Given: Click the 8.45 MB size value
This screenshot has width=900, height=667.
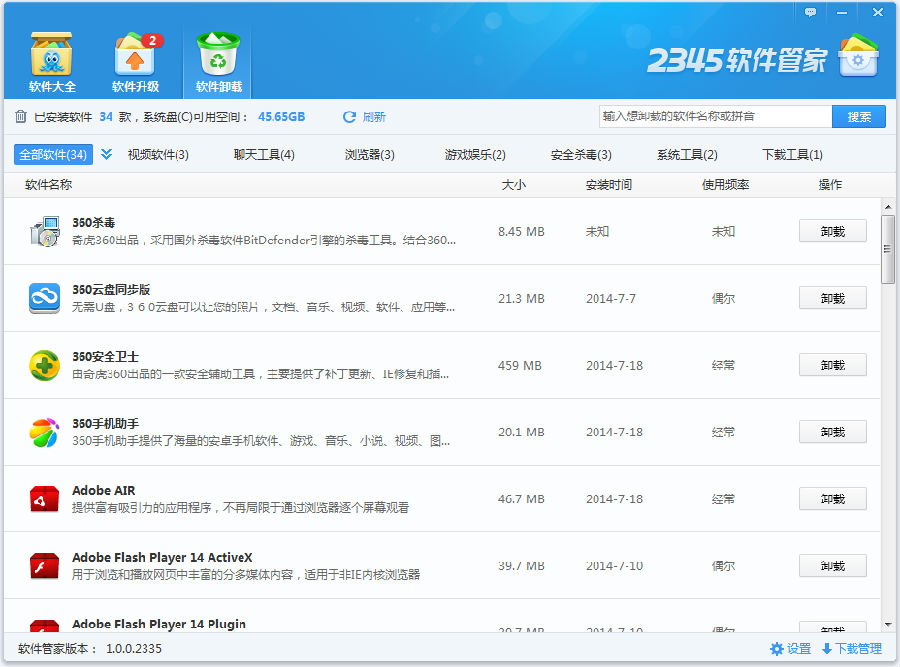Looking at the screenshot, I should click(521, 232).
